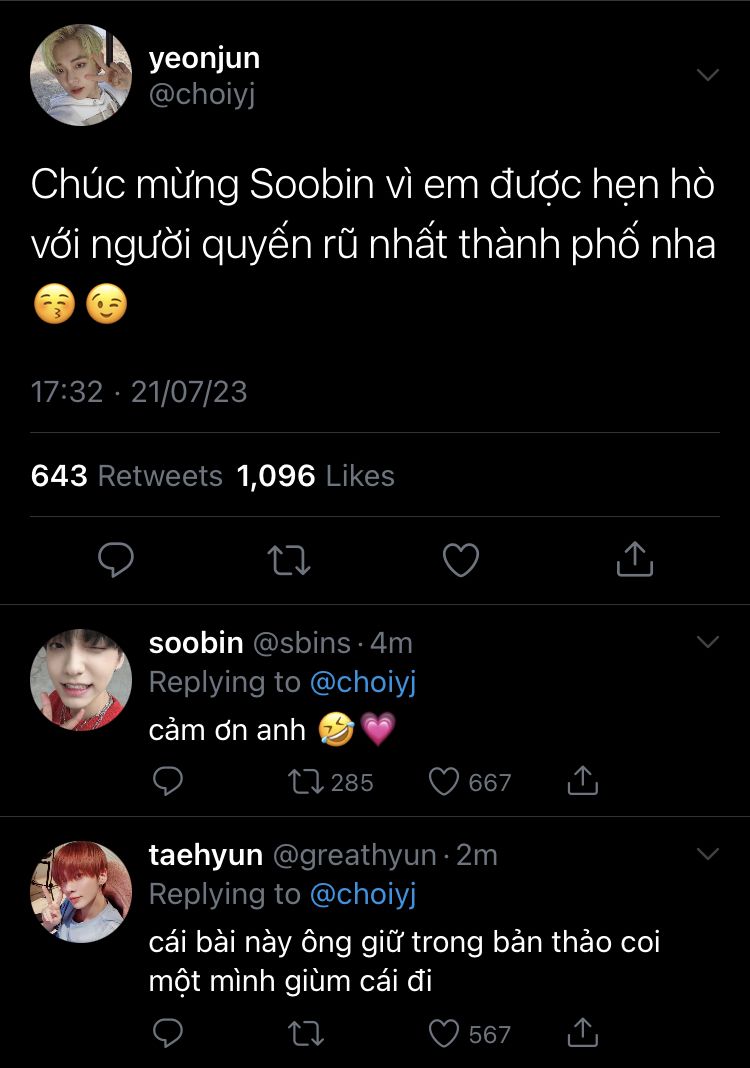Open yeonjun's profile picture
The image size is (750, 1068).
[82, 75]
